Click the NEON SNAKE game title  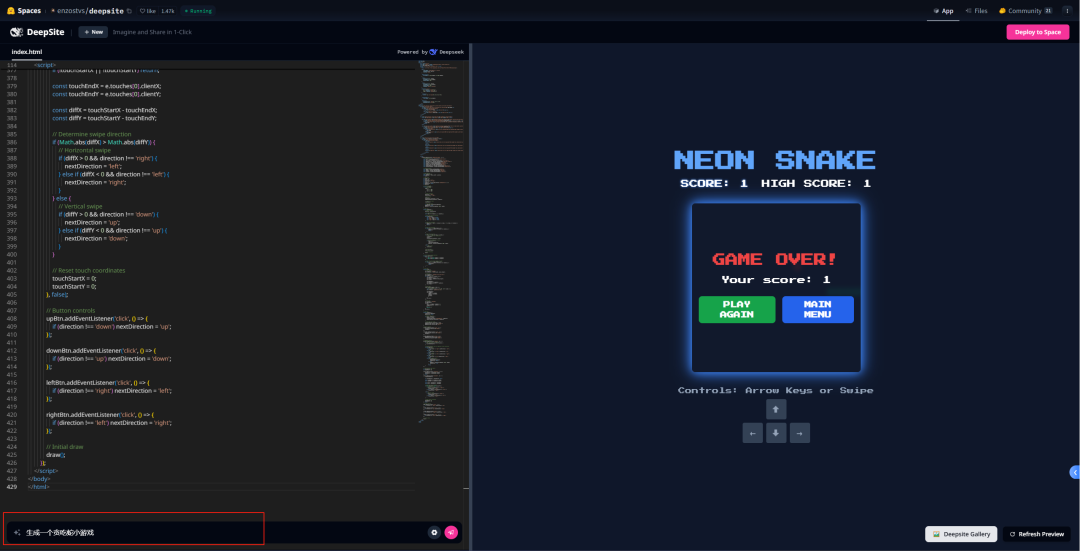(x=775, y=160)
